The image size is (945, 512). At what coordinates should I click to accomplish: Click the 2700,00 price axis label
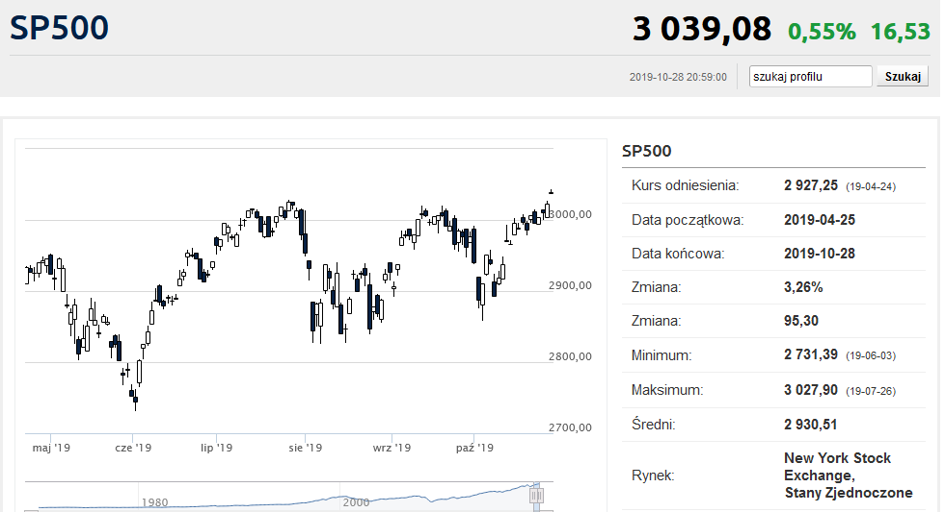click(x=570, y=428)
